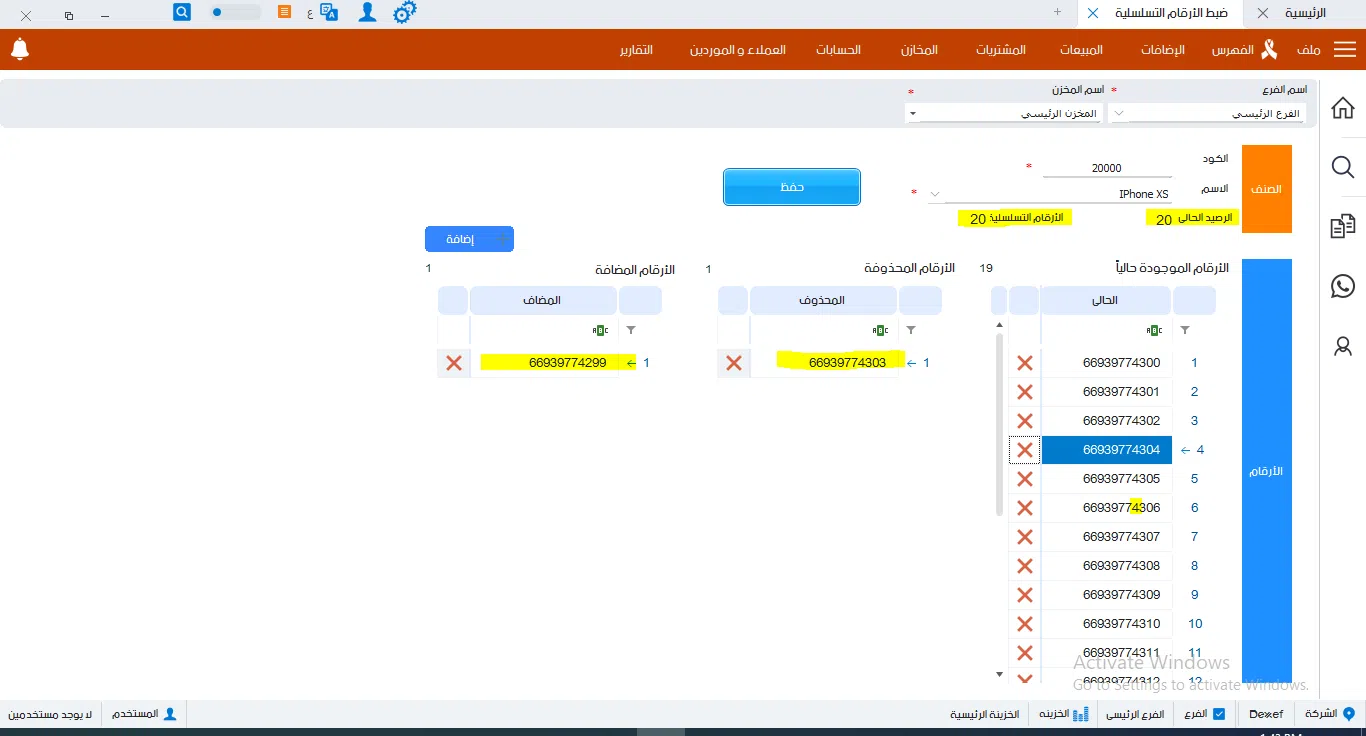Image resolution: width=1366 pixels, height=736 pixels.
Task: Expand the اسم المخزن warehouse dropdown
Action: pos(912,114)
